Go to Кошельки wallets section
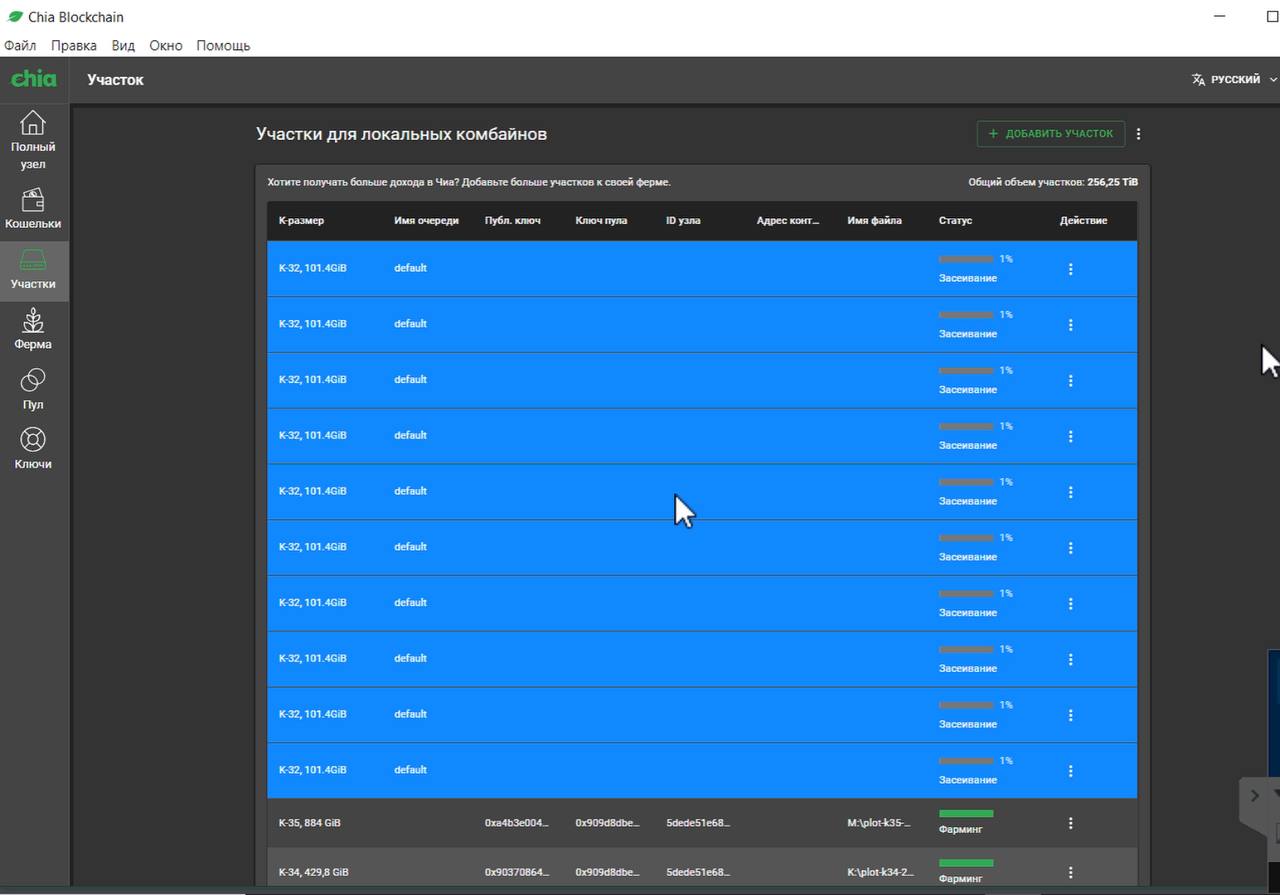 34,209
